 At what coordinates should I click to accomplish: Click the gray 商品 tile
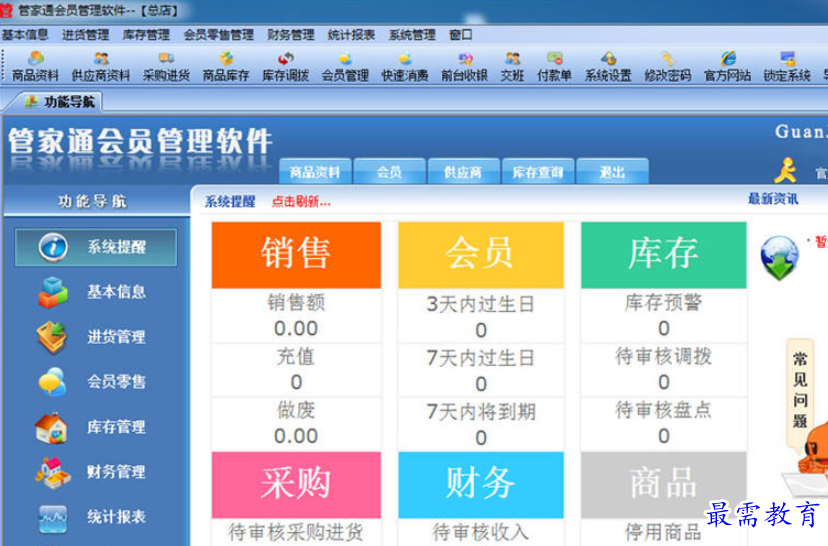tap(664, 485)
